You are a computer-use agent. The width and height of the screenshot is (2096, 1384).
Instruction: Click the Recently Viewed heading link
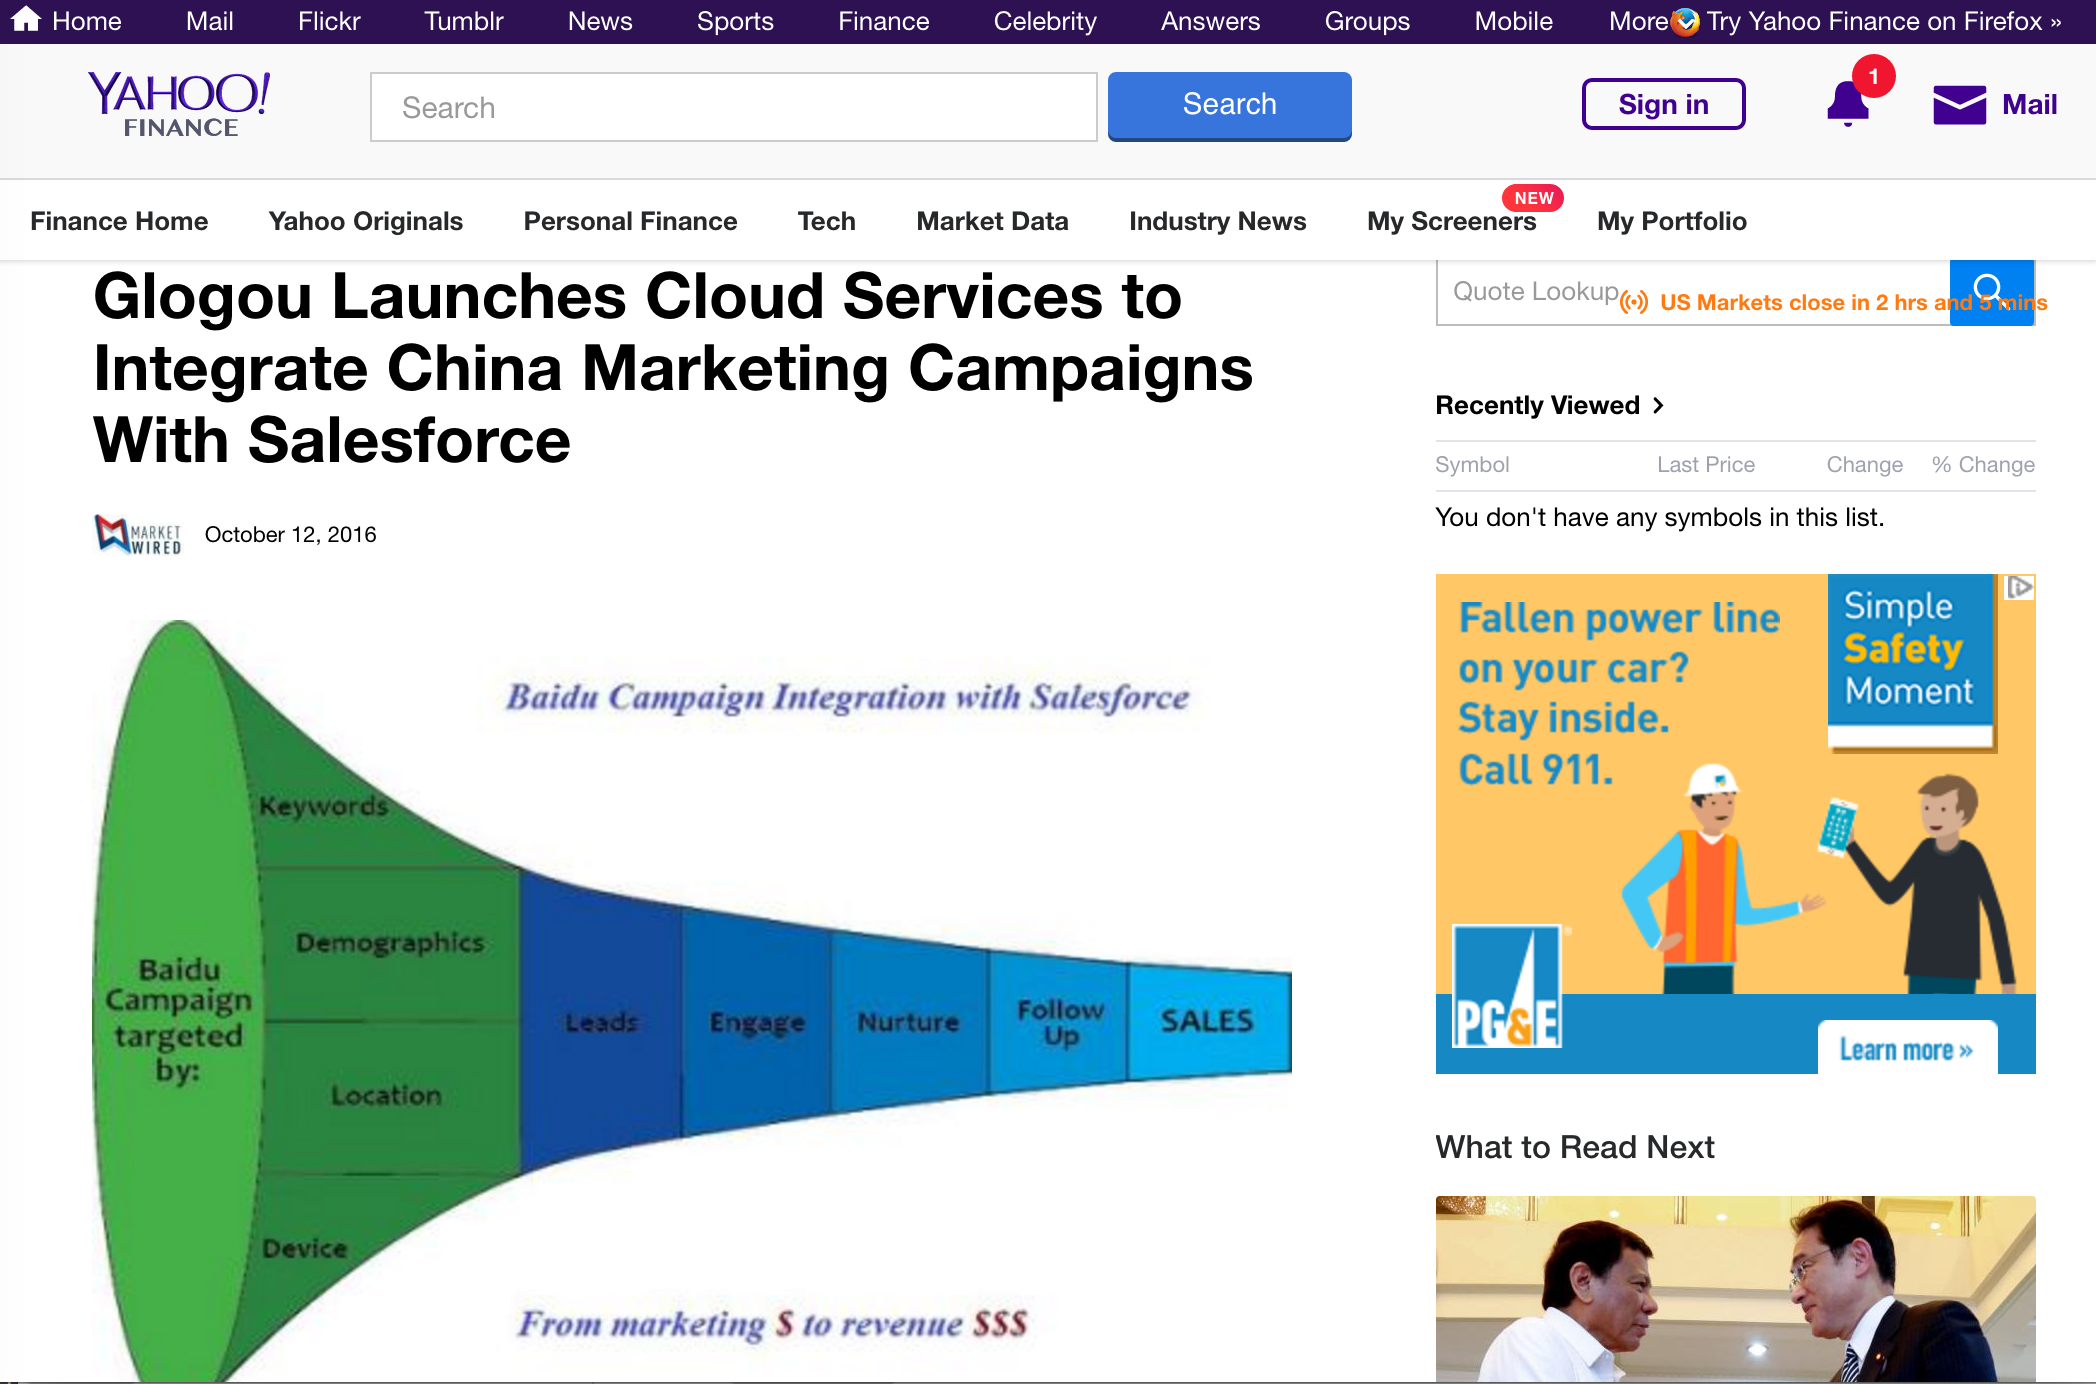point(1537,405)
